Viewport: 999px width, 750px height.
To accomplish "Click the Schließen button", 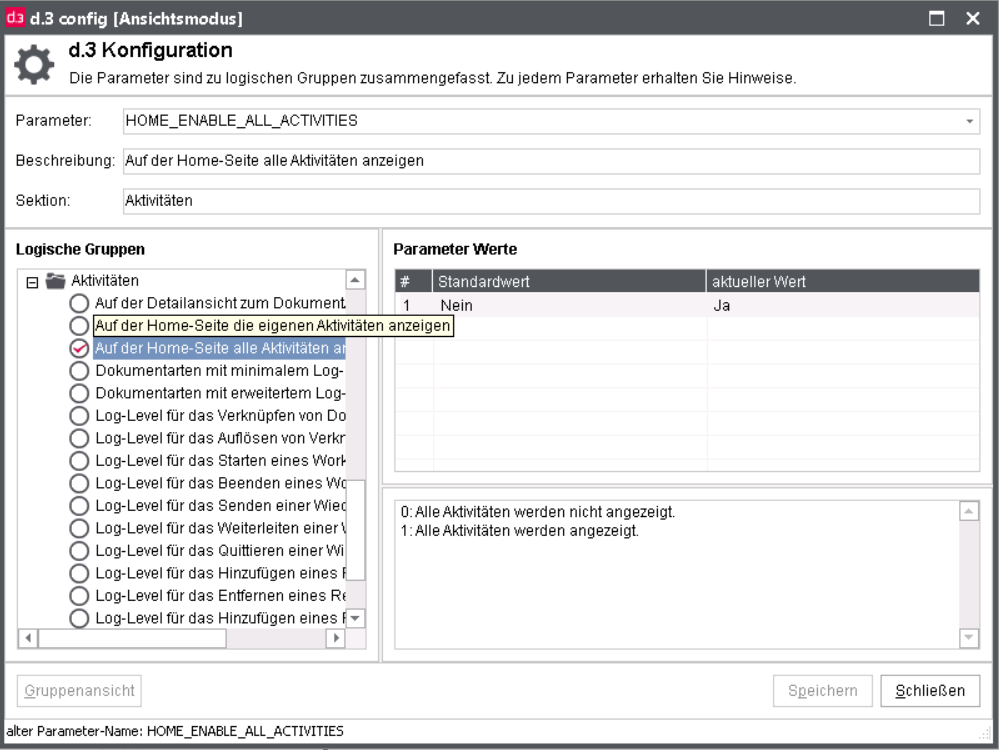I will tap(930, 691).
